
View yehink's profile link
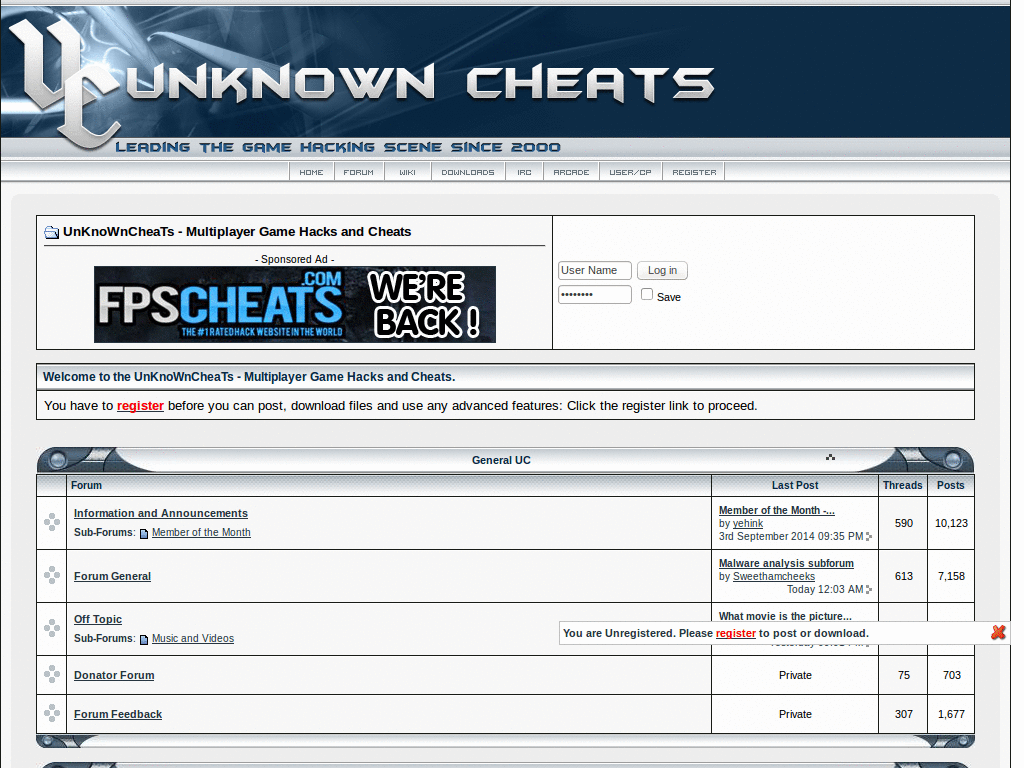[748, 523]
